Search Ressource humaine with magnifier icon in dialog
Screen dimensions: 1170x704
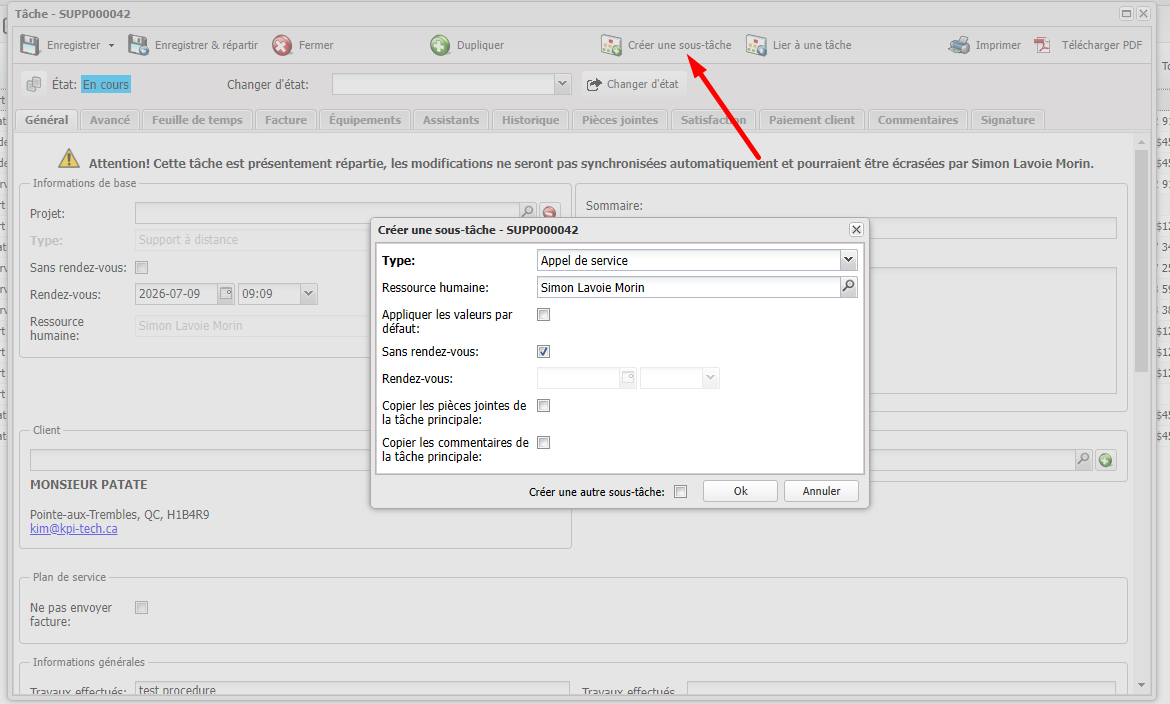pos(848,287)
